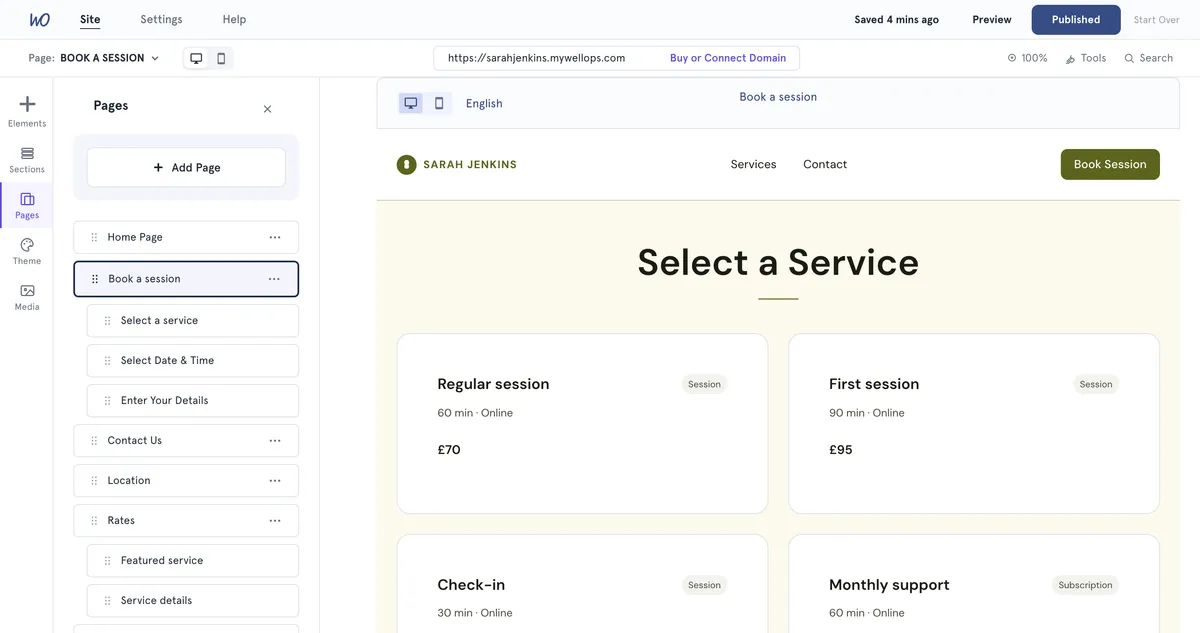
Task: Click drag handle of Book a session row
Action: tap(95, 279)
